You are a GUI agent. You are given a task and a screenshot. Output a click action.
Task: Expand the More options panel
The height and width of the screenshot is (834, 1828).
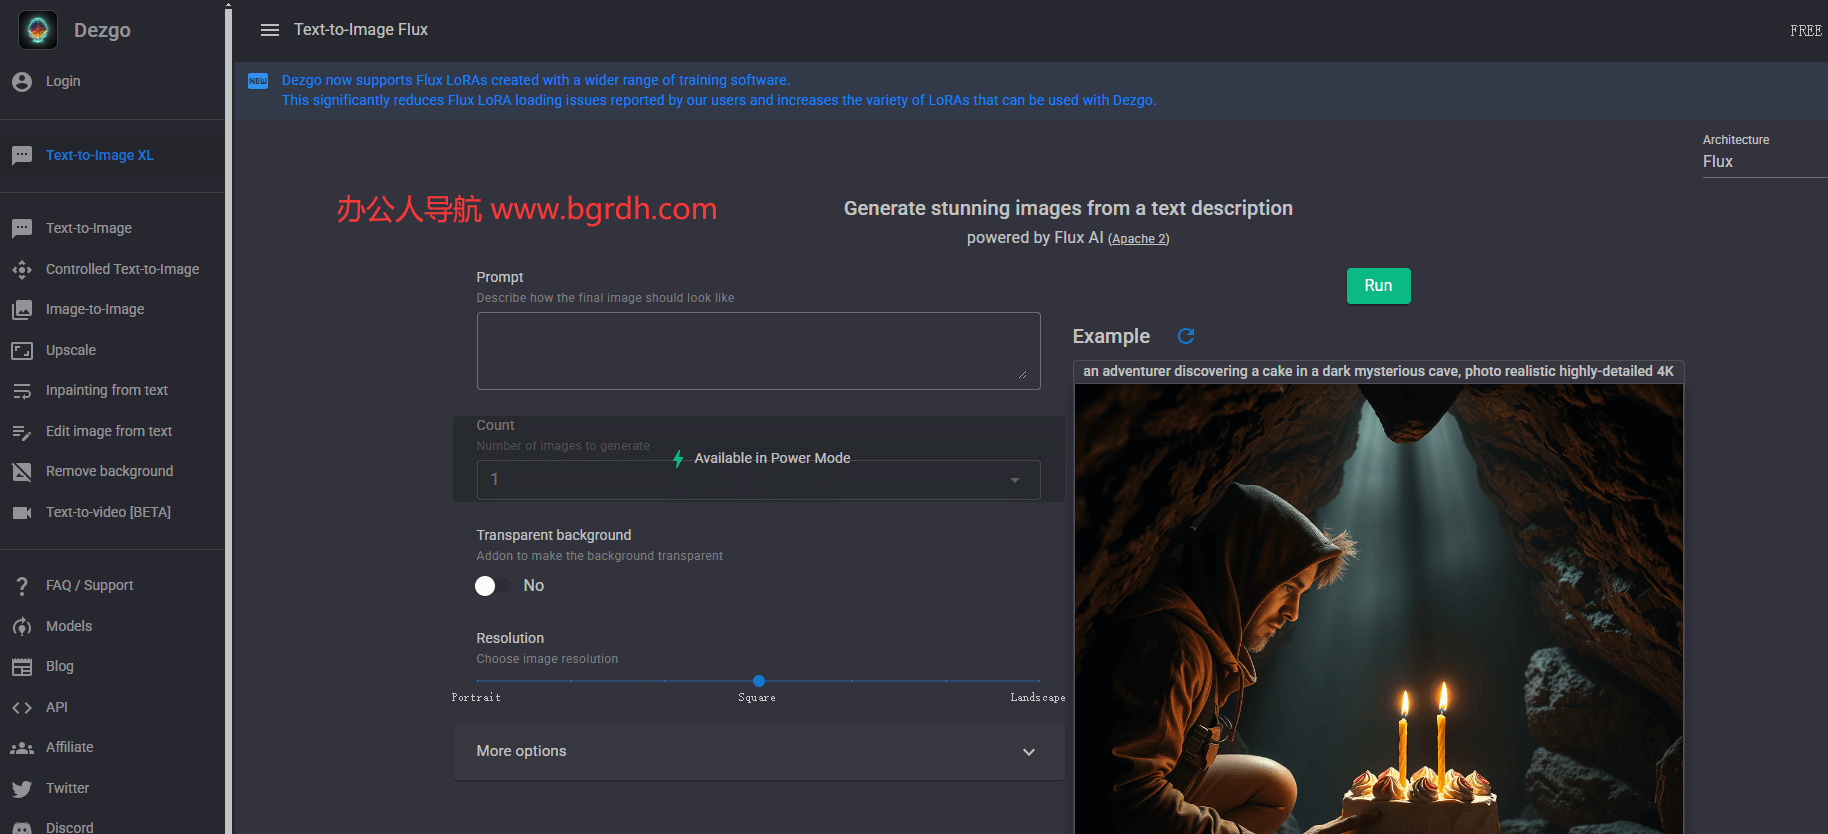pos(758,752)
